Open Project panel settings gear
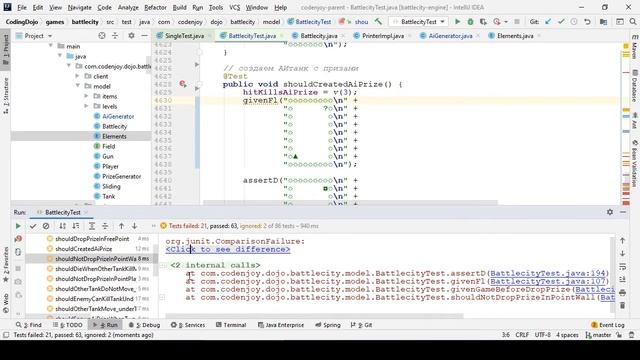Screen dimensions: 640x360 pyautogui.click(x=131, y=36)
